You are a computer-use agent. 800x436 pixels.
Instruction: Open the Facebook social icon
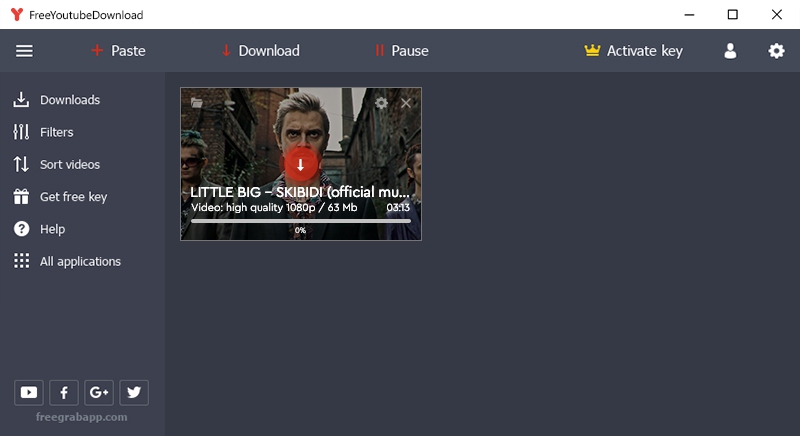click(x=64, y=392)
